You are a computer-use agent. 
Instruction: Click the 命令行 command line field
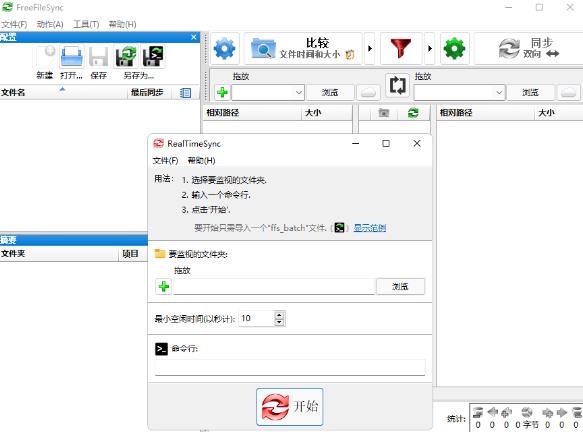[290, 367]
